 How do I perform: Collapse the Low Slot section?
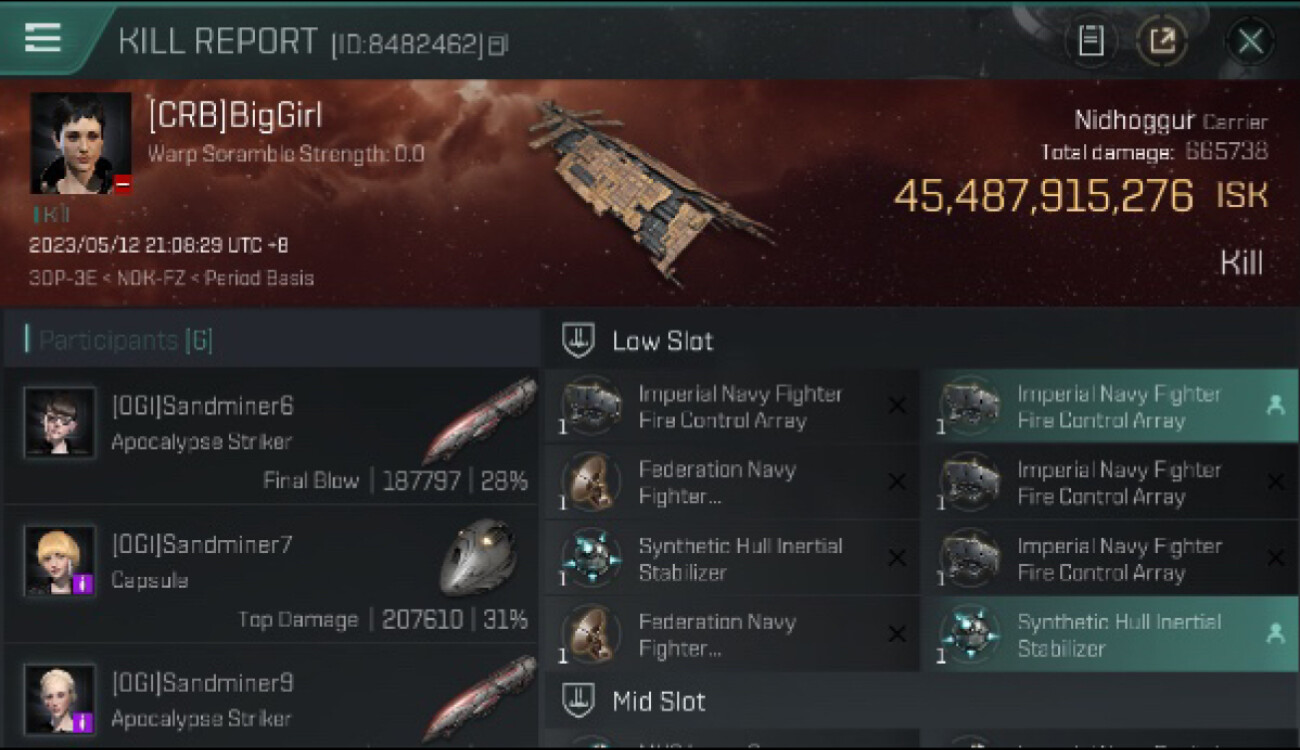579,341
